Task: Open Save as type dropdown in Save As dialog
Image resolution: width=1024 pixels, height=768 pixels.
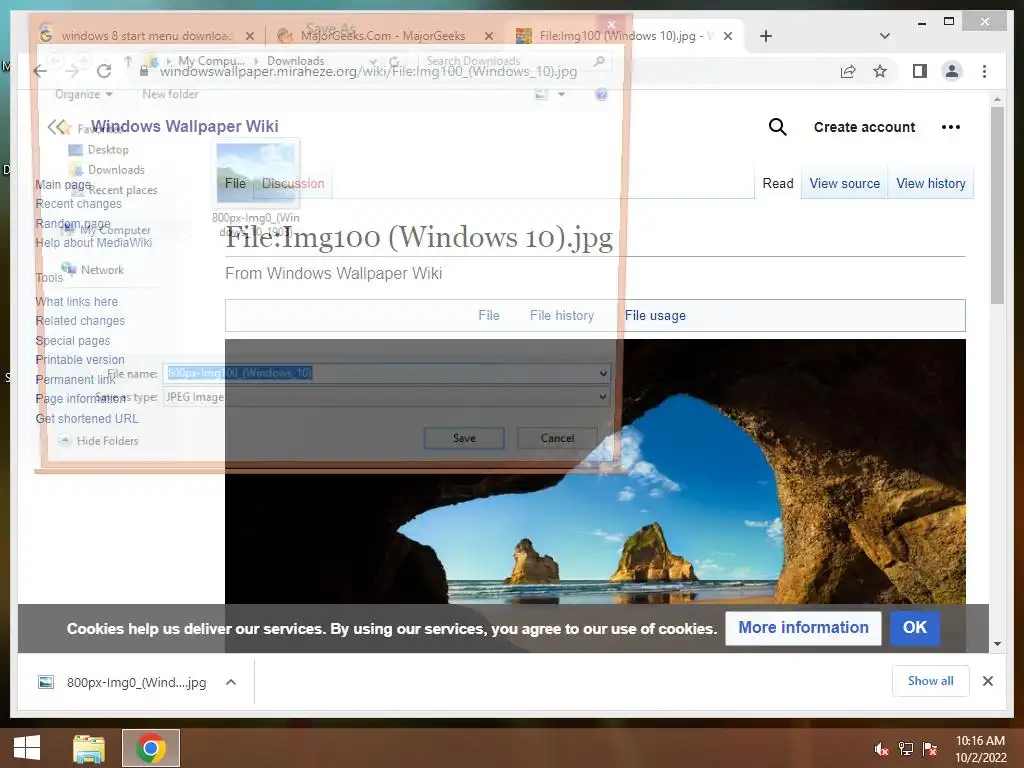Action: pos(603,396)
